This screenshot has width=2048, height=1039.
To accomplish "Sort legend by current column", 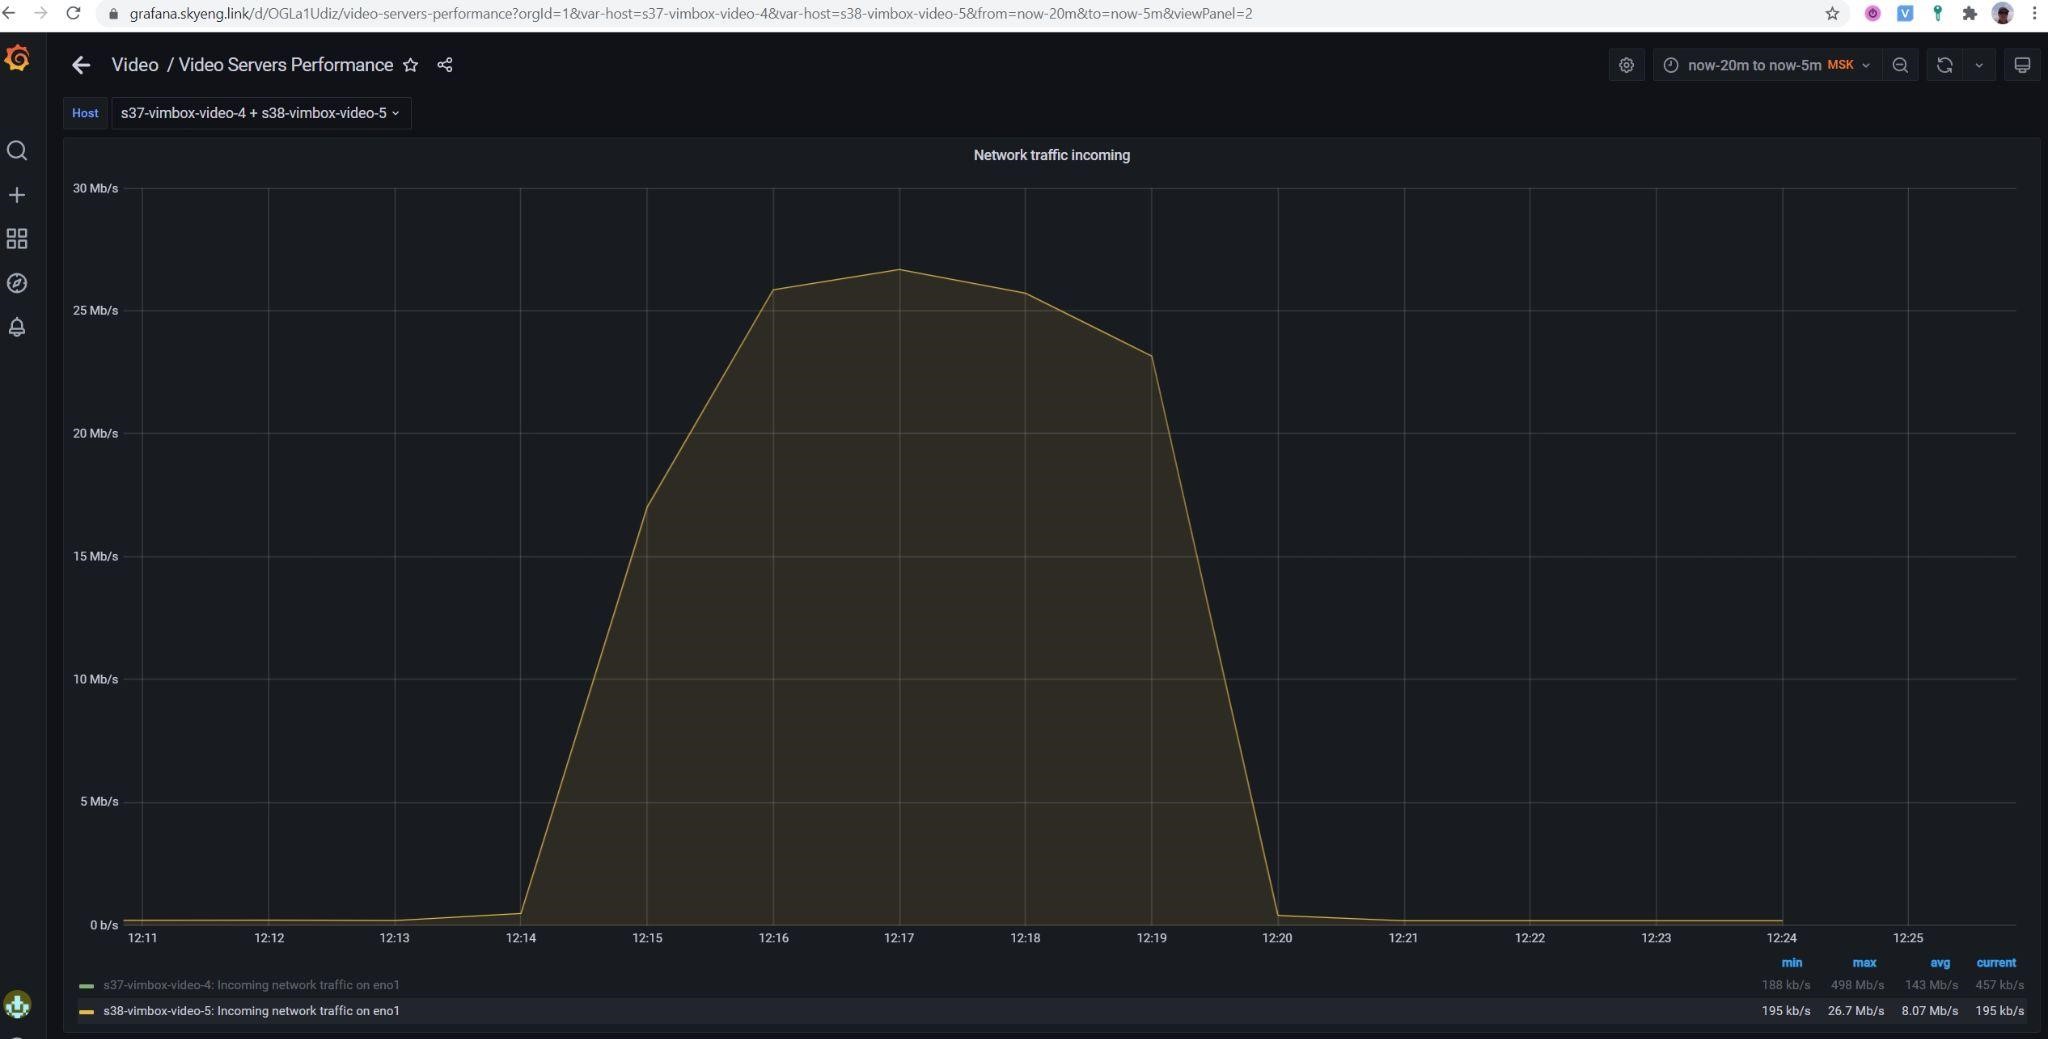I will pos(1996,963).
